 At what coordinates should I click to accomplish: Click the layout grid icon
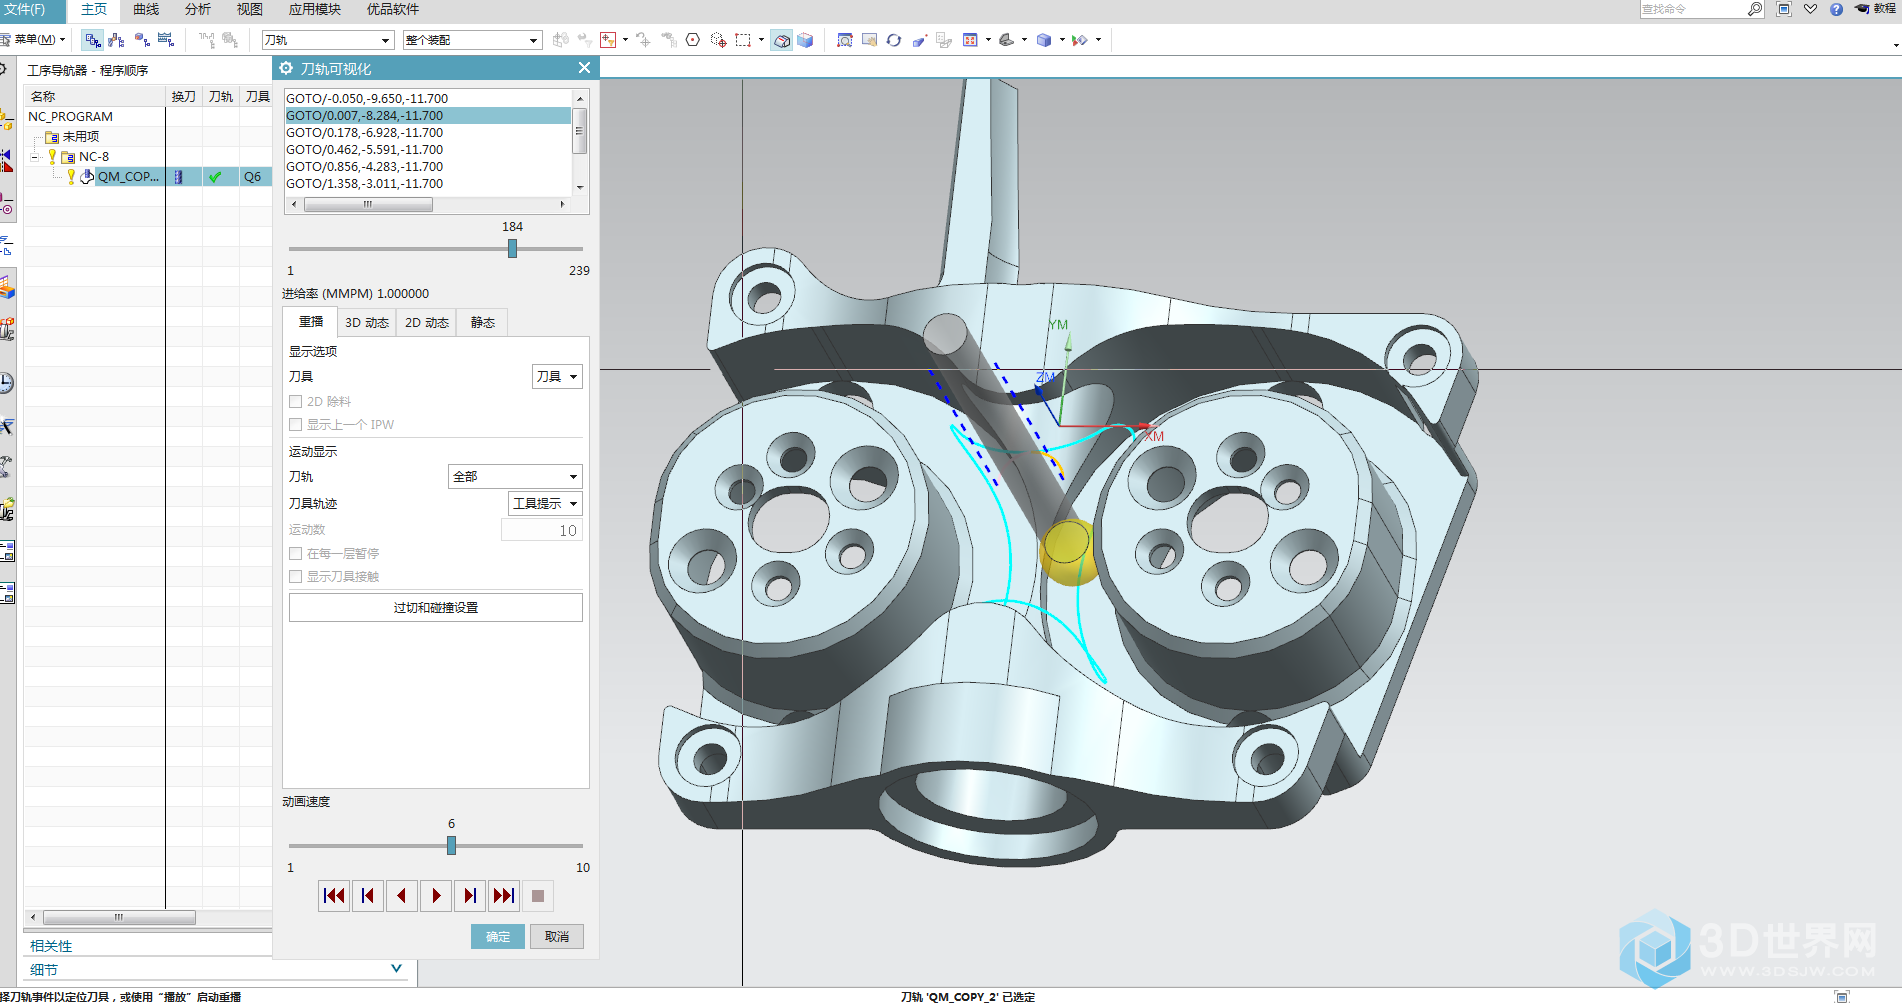970,40
